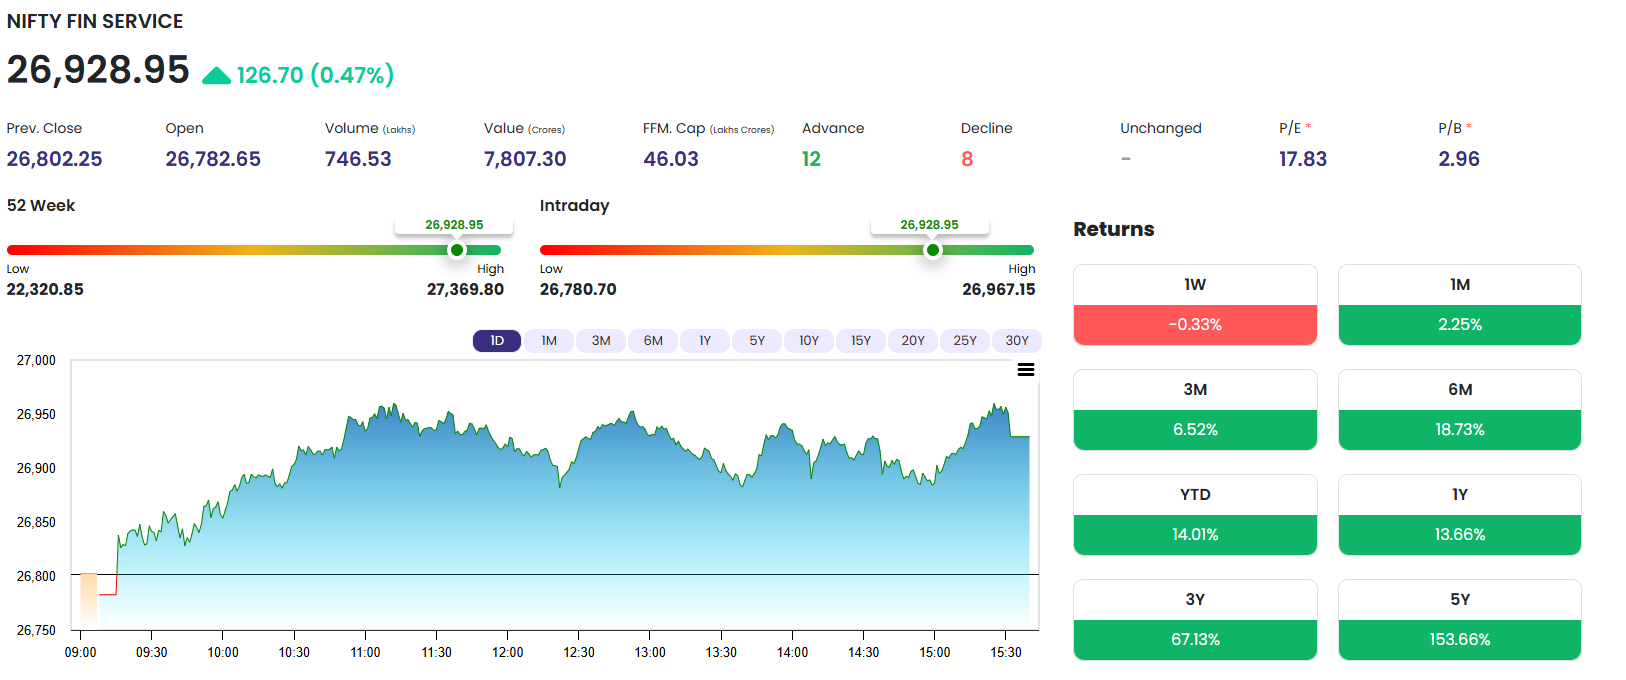Click the 15:30 time axis label
The width and height of the screenshot is (1626, 680).
click(1006, 652)
